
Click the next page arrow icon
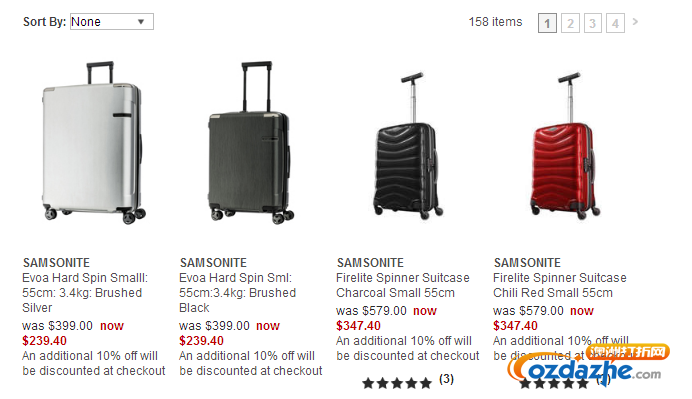(635, 21)
